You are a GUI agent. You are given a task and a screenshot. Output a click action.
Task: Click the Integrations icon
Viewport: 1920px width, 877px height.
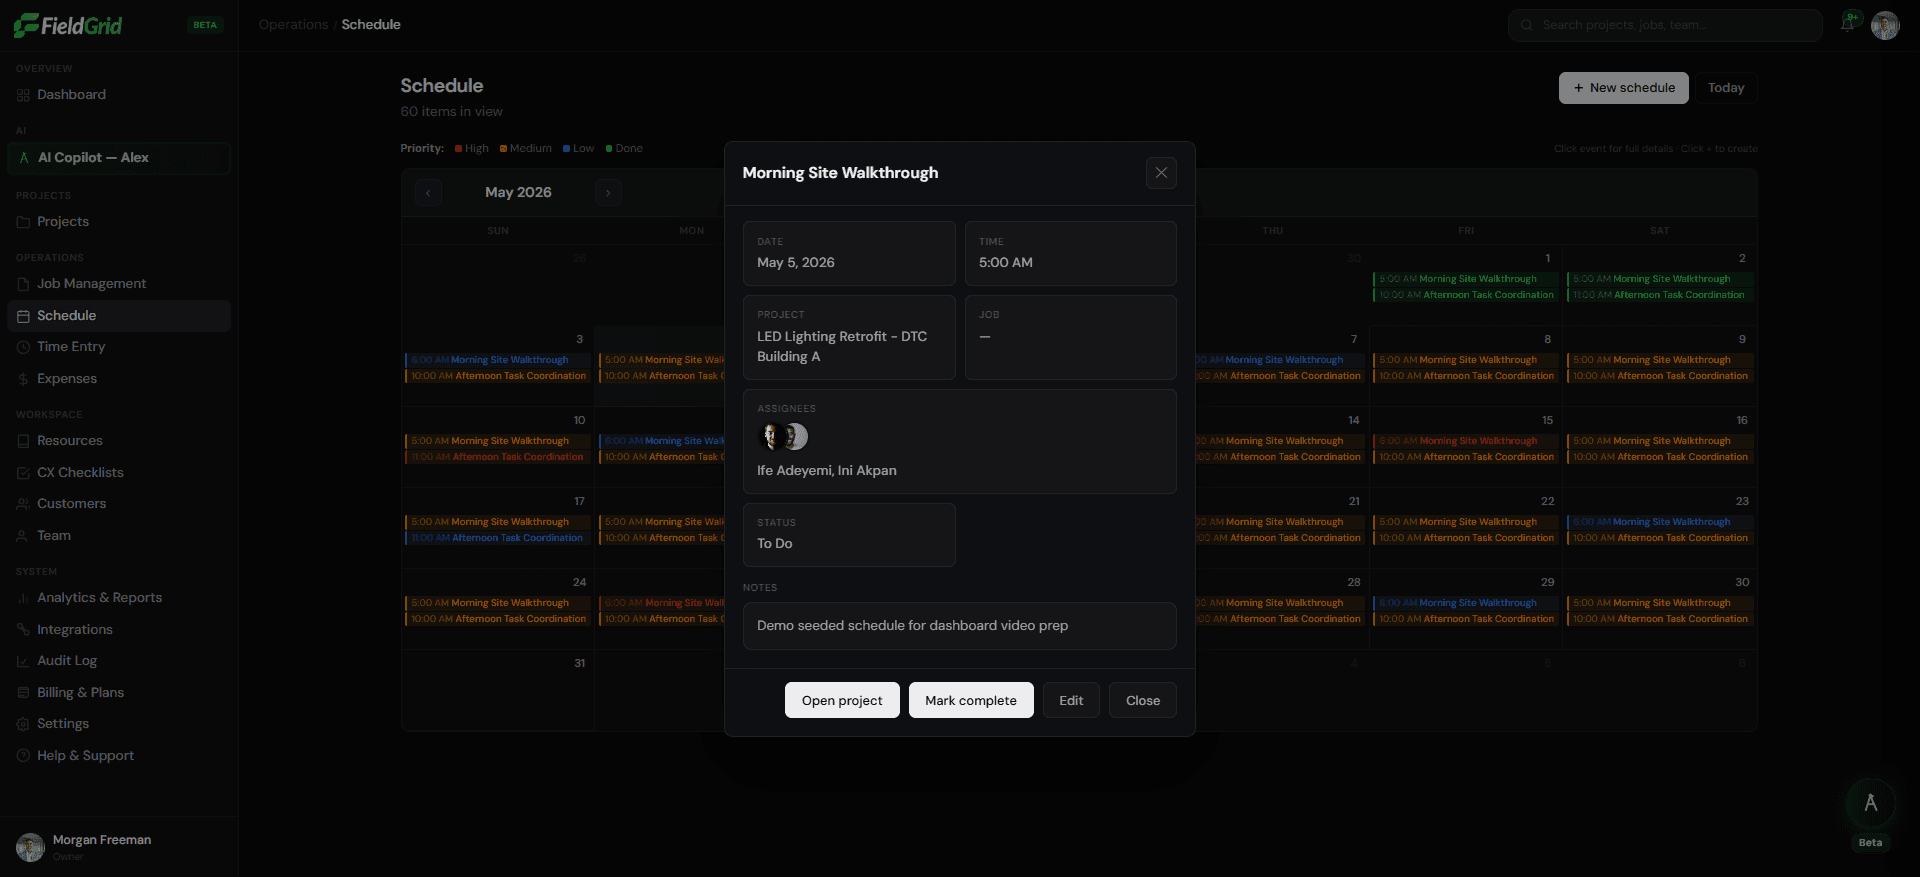coord(23,630)
